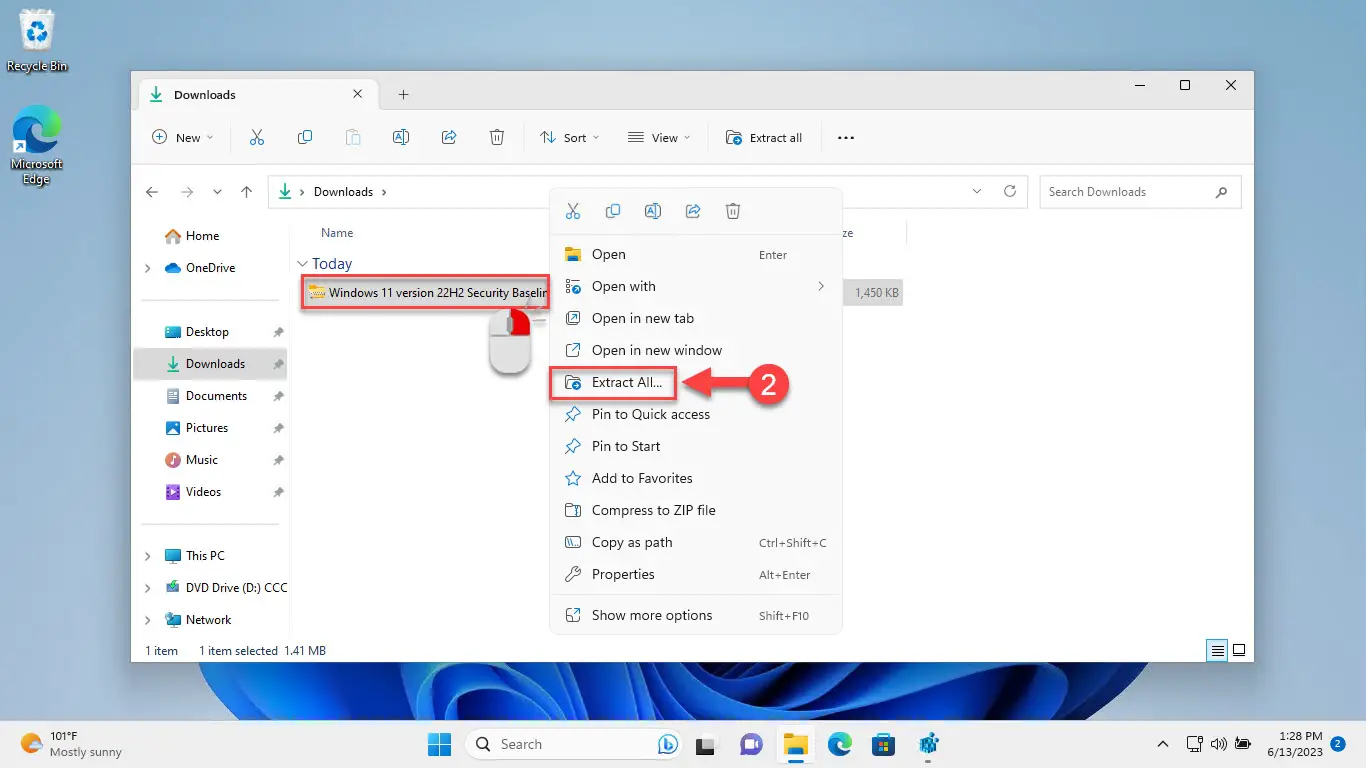
Task: Click the Refresh icon beside address bar
Action: click(x=1010, y=191)
